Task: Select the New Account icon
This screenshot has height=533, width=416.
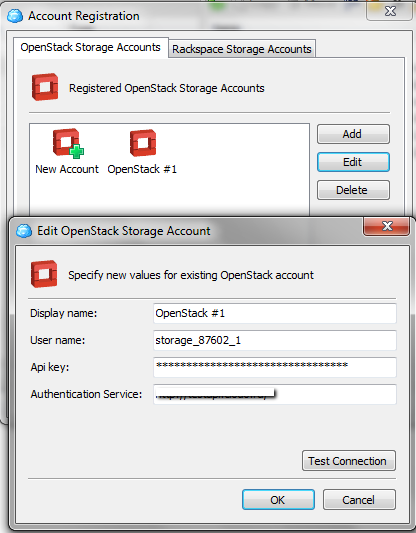Action: (x=68, y=143)
